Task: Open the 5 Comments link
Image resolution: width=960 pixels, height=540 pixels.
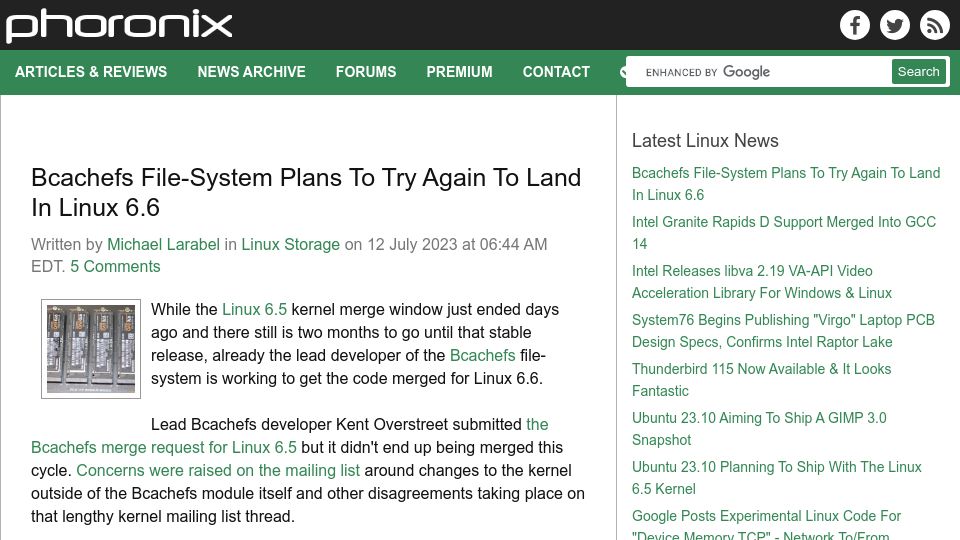Action: tap(115, 266)
